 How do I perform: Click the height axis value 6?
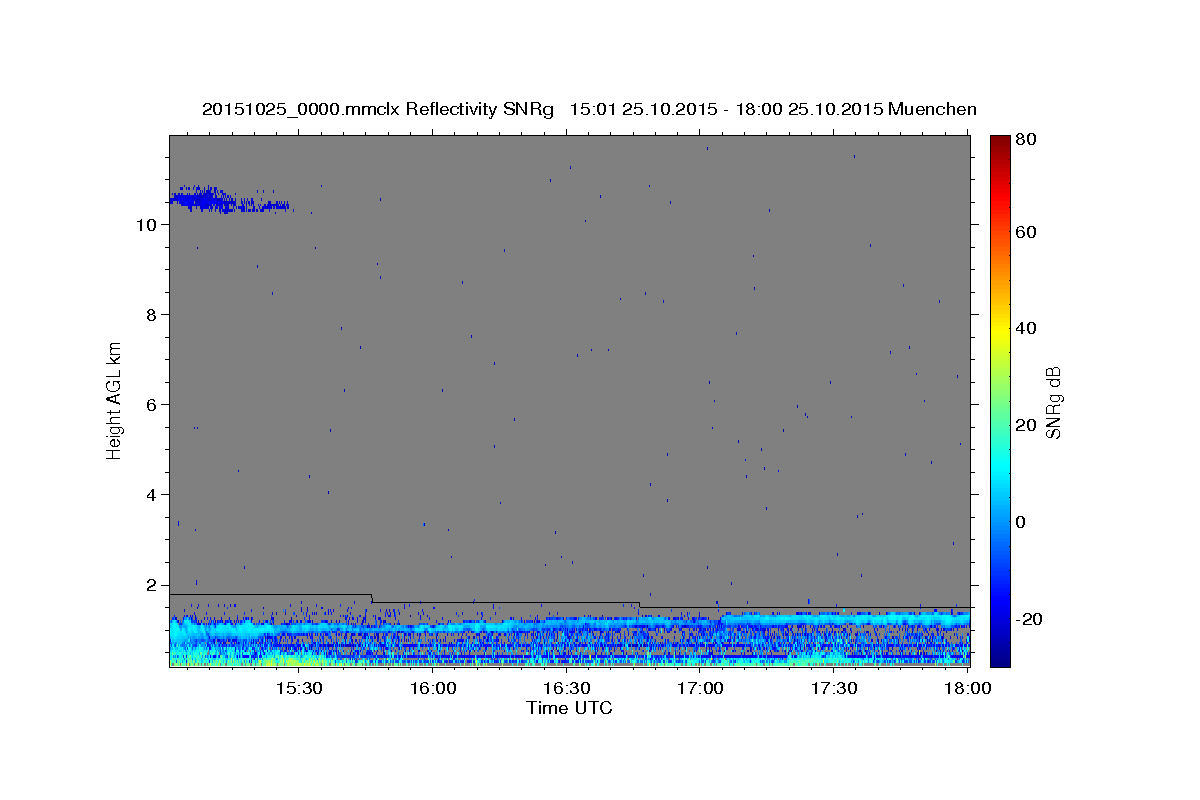pyautogui.click(x=153, y=405)
